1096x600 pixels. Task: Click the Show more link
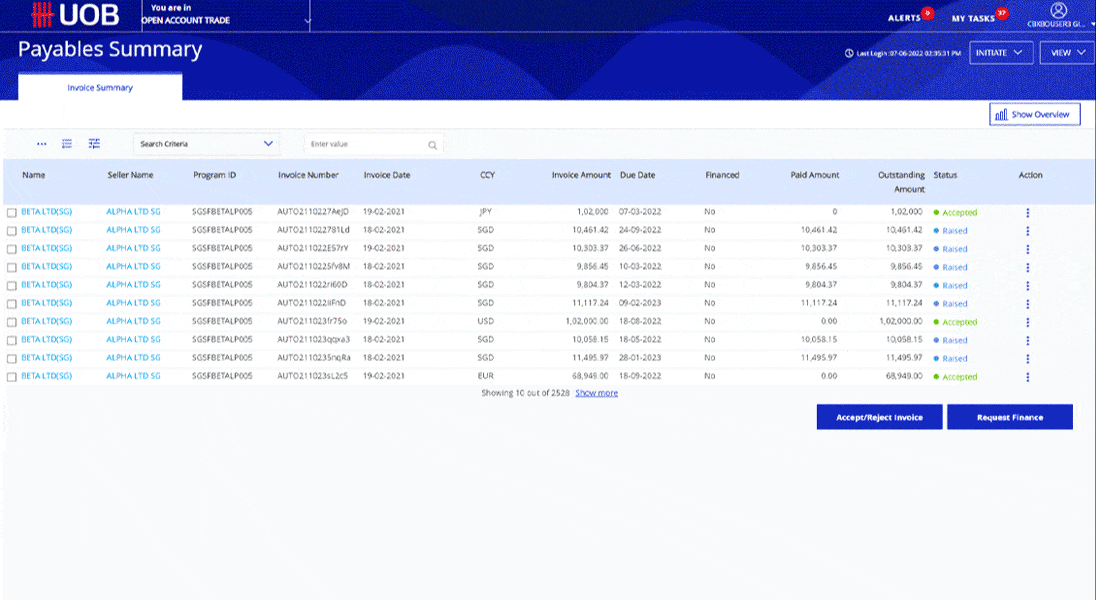tap(596, 393)
